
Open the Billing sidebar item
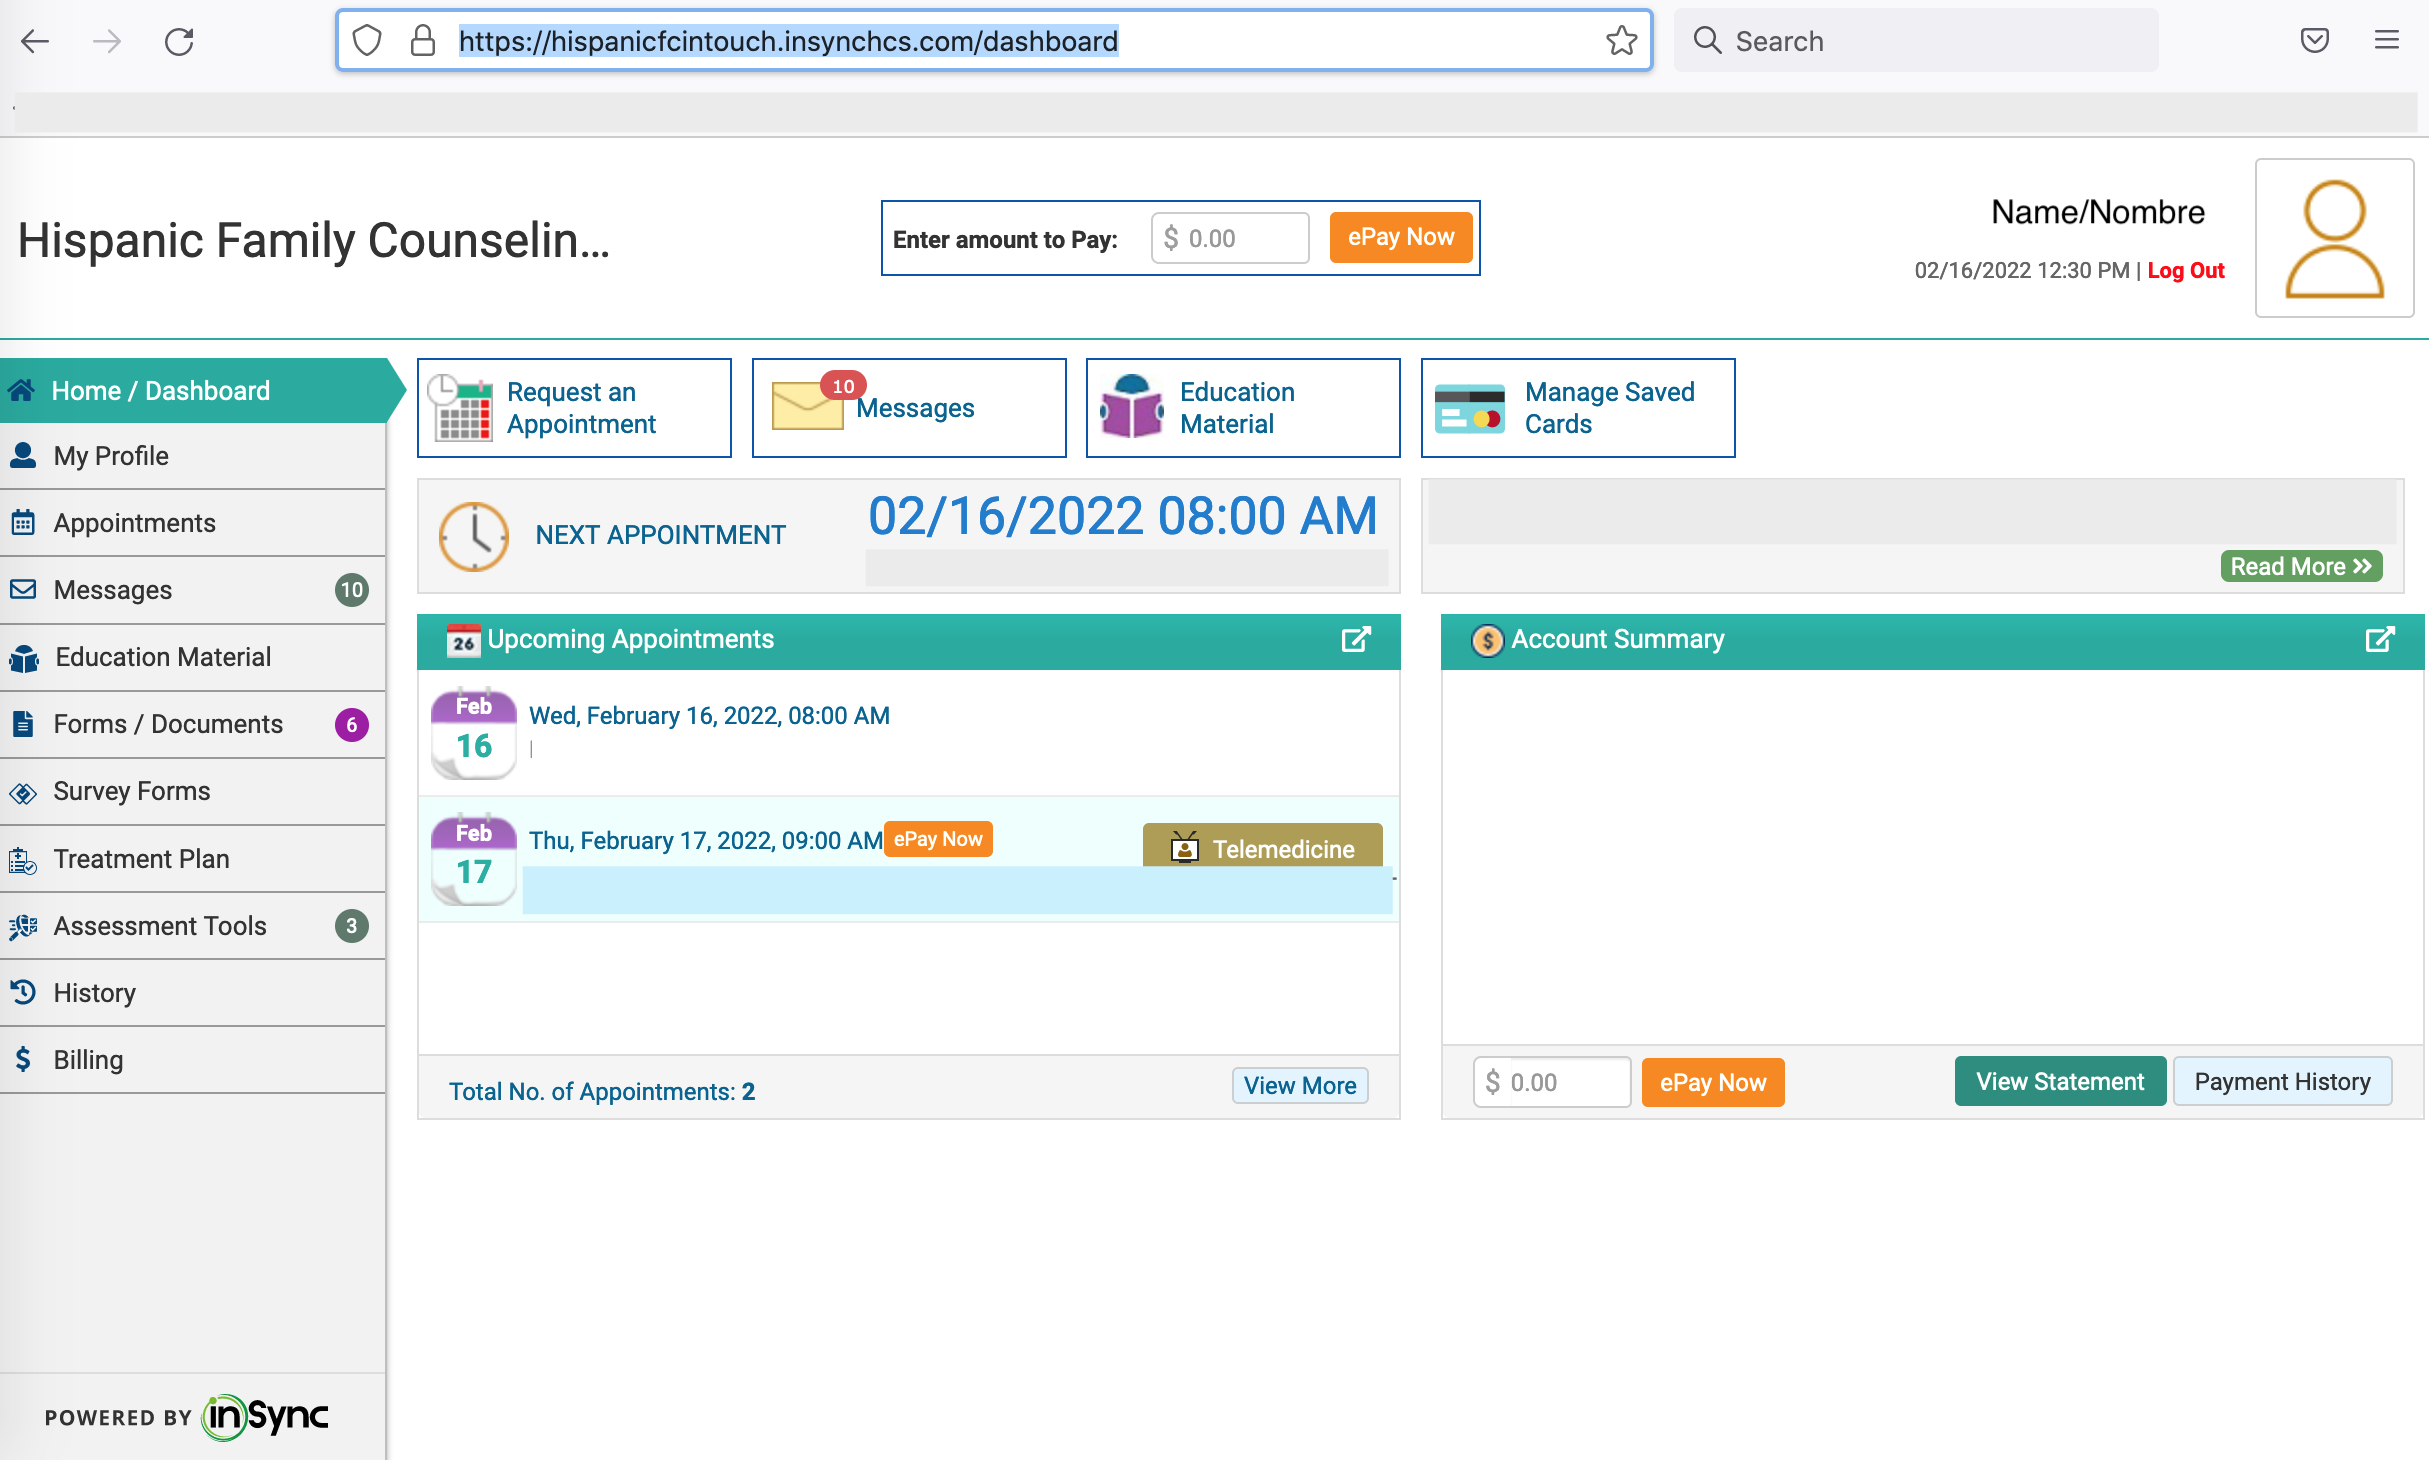click(88, 1060)
